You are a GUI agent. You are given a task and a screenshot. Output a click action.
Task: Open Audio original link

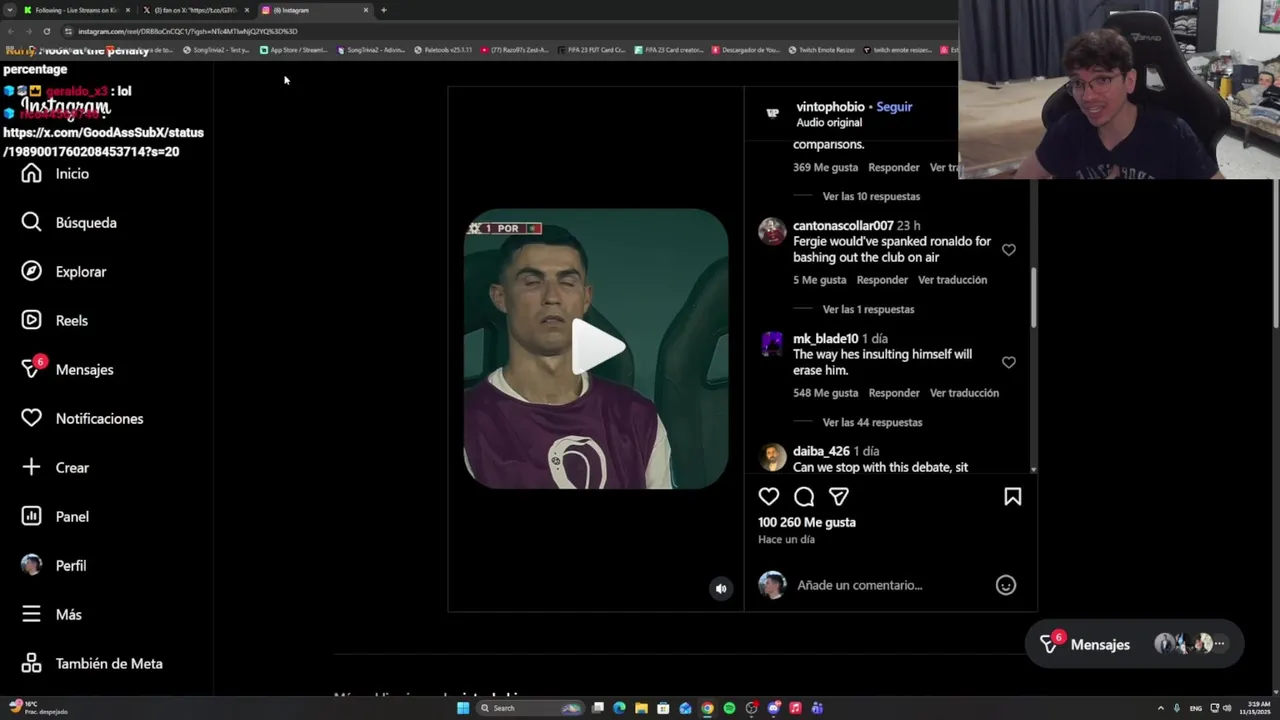829,123
